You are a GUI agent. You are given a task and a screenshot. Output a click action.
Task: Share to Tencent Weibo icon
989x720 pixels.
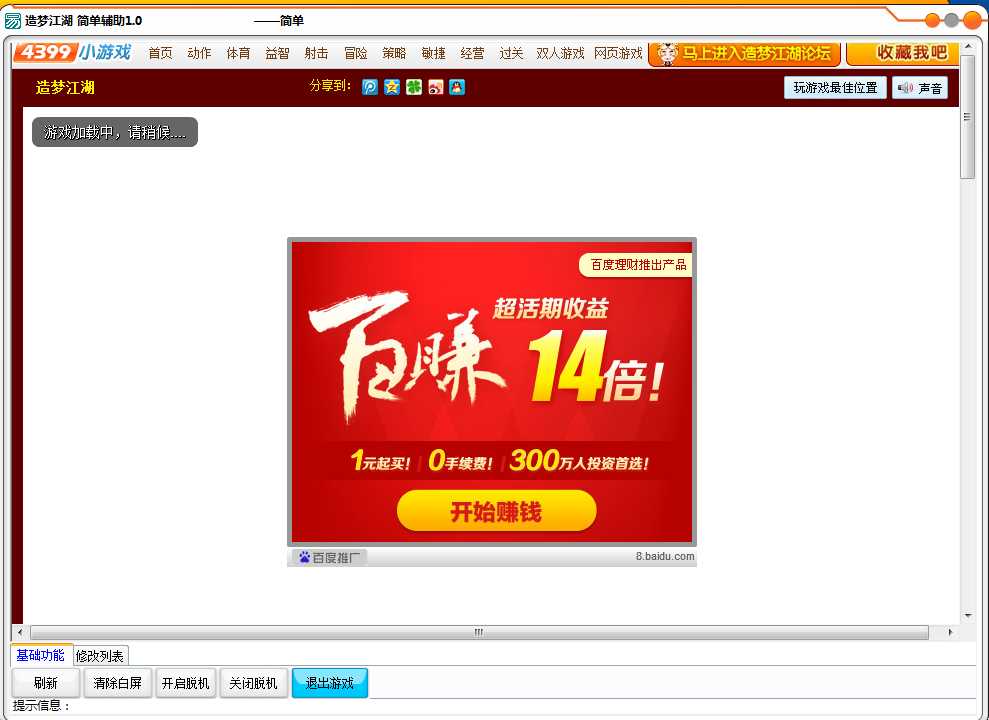[x=370, y=87]
